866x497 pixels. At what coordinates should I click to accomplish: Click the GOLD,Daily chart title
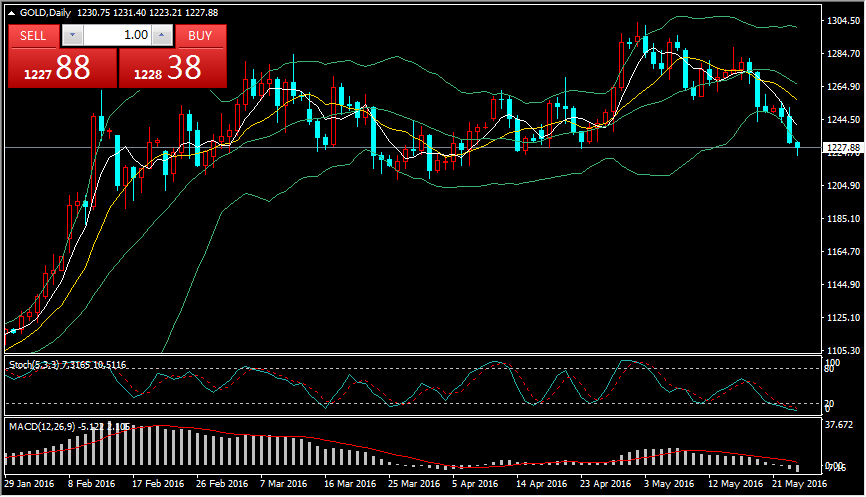click(x=48, y=11)
